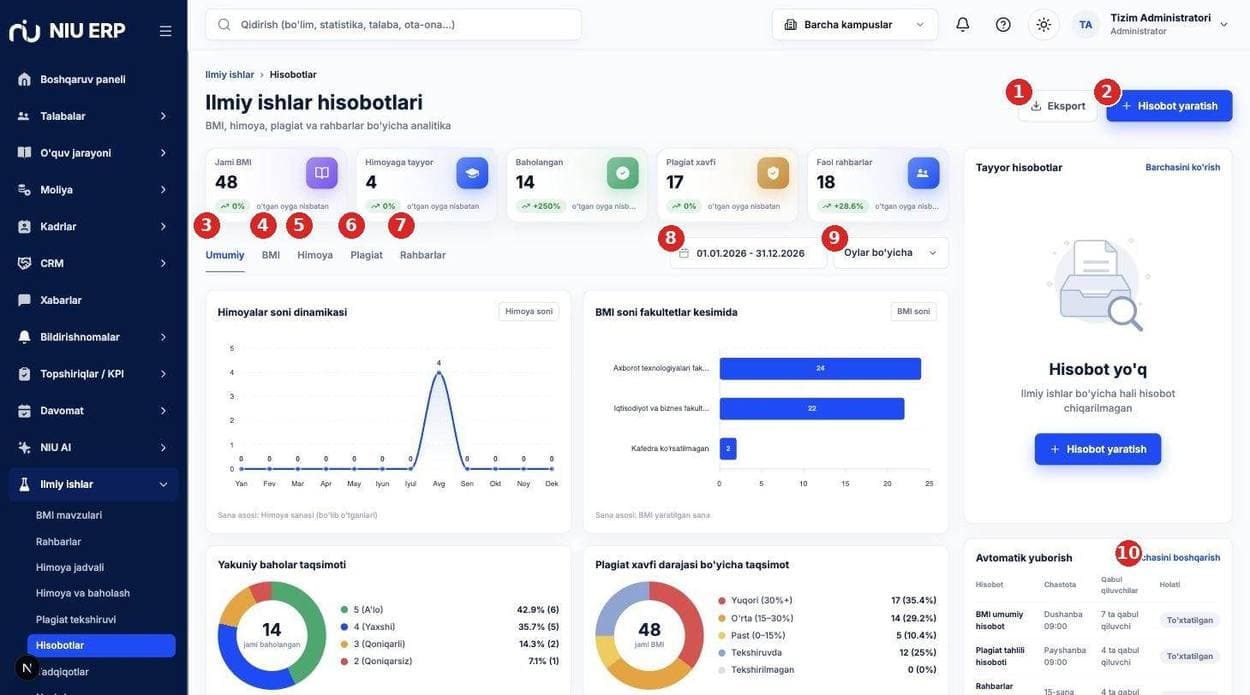This screenshot has width=1250, height=695.
Task: Click the red Yuqori (30%+) legend swatch
Action: pyautogui.click(x=722, y=601)
